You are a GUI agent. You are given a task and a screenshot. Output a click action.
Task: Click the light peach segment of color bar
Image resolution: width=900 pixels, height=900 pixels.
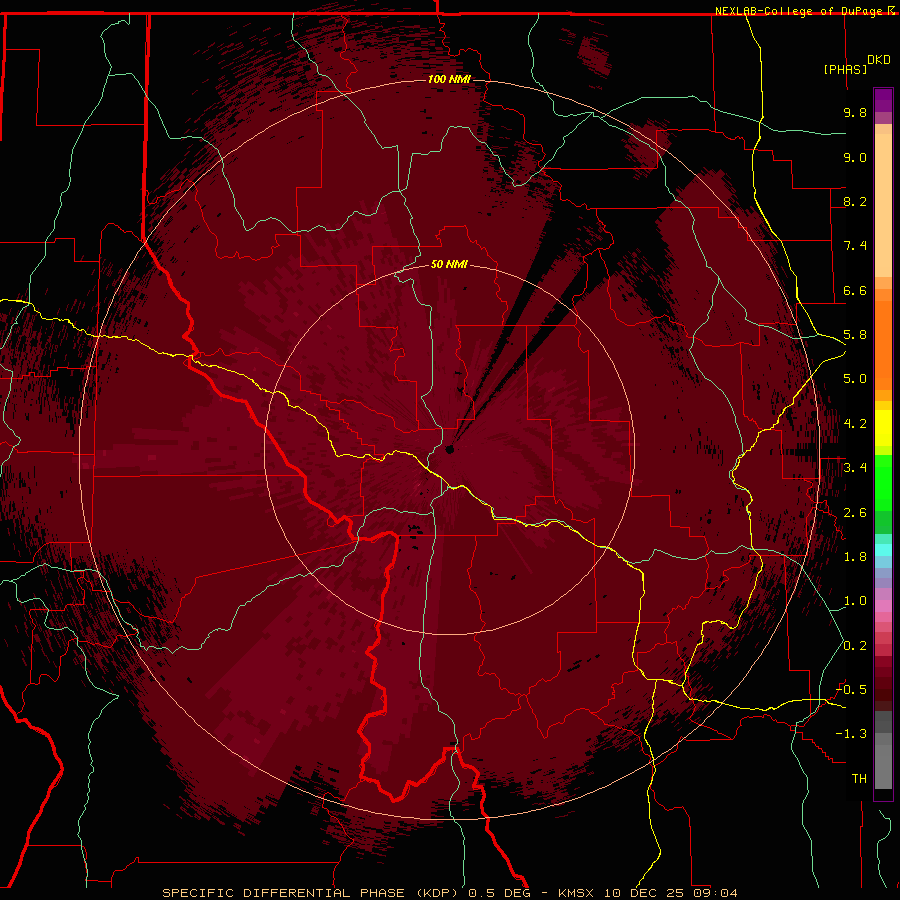883,205
